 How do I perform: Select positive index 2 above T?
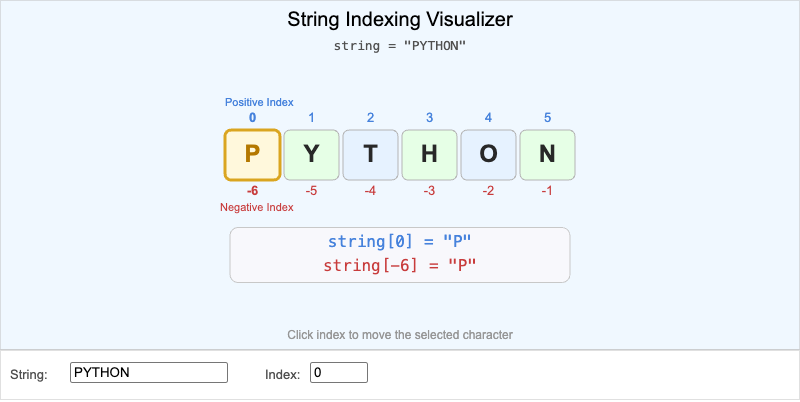tap(370, 118)
